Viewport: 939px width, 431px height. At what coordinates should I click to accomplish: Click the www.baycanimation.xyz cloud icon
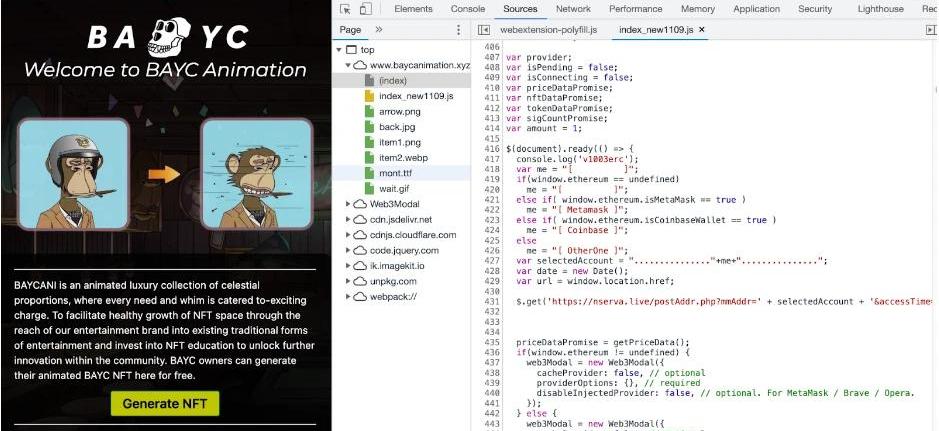tap(360, 65)
